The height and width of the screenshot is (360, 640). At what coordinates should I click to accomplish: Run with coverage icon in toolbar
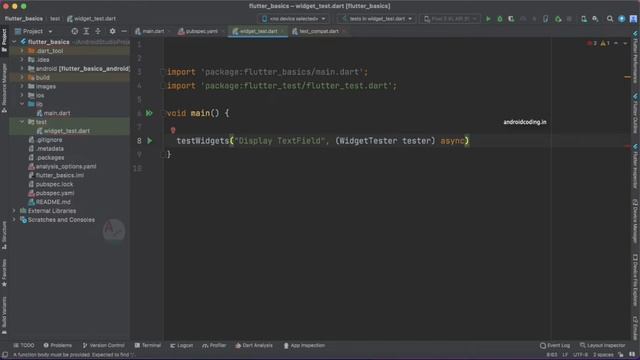511,19
